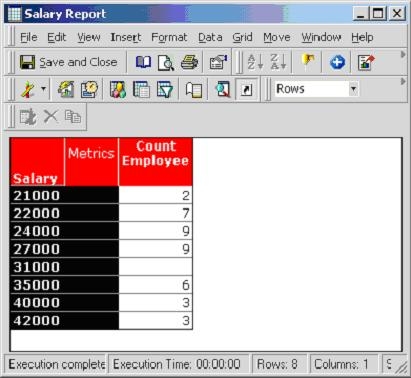Maximize the Salary Report window
This screenshot has width=411, height=378.
coord(378,14)
